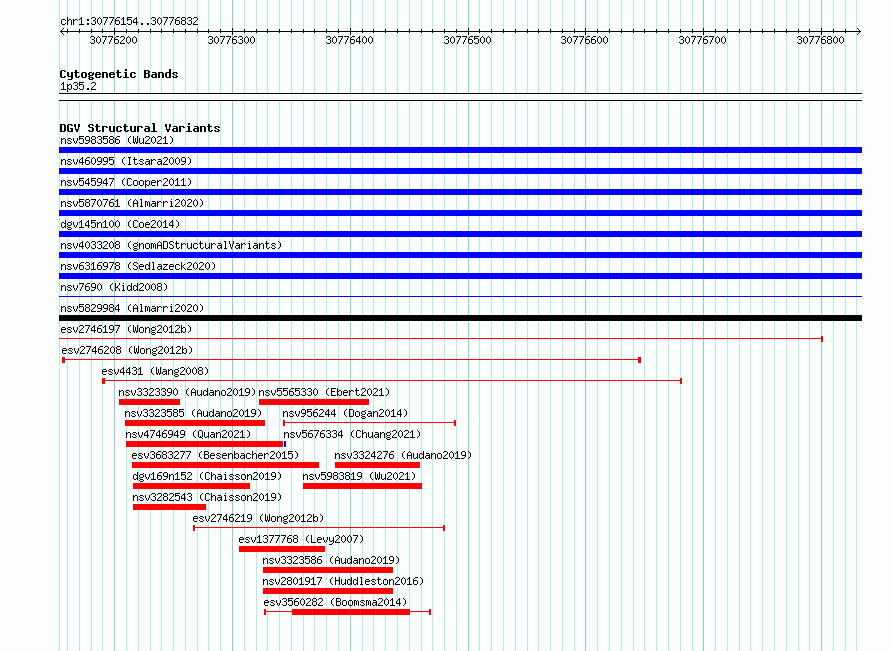Open esv1377768 (Levy2007) label
This screenshot has height=651, width=890.
click(x=301, y=539)
